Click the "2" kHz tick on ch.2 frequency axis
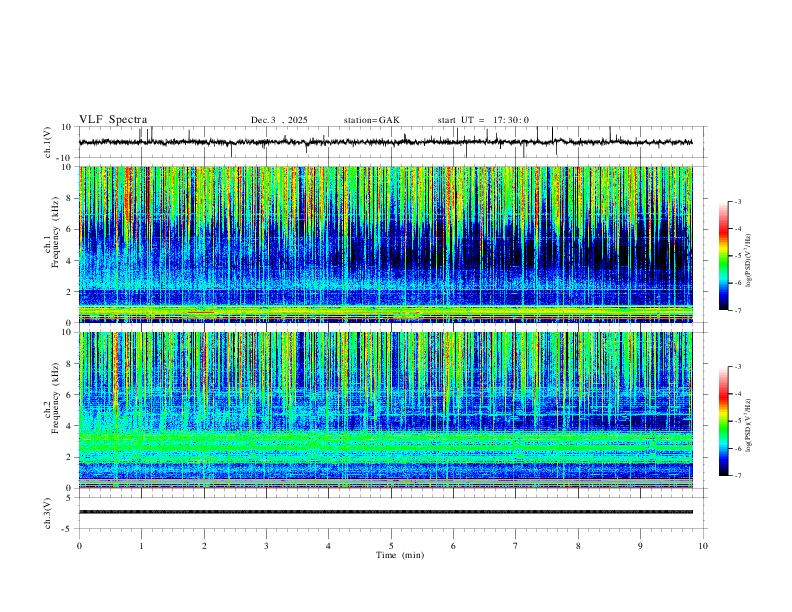 tap(69, 456)
